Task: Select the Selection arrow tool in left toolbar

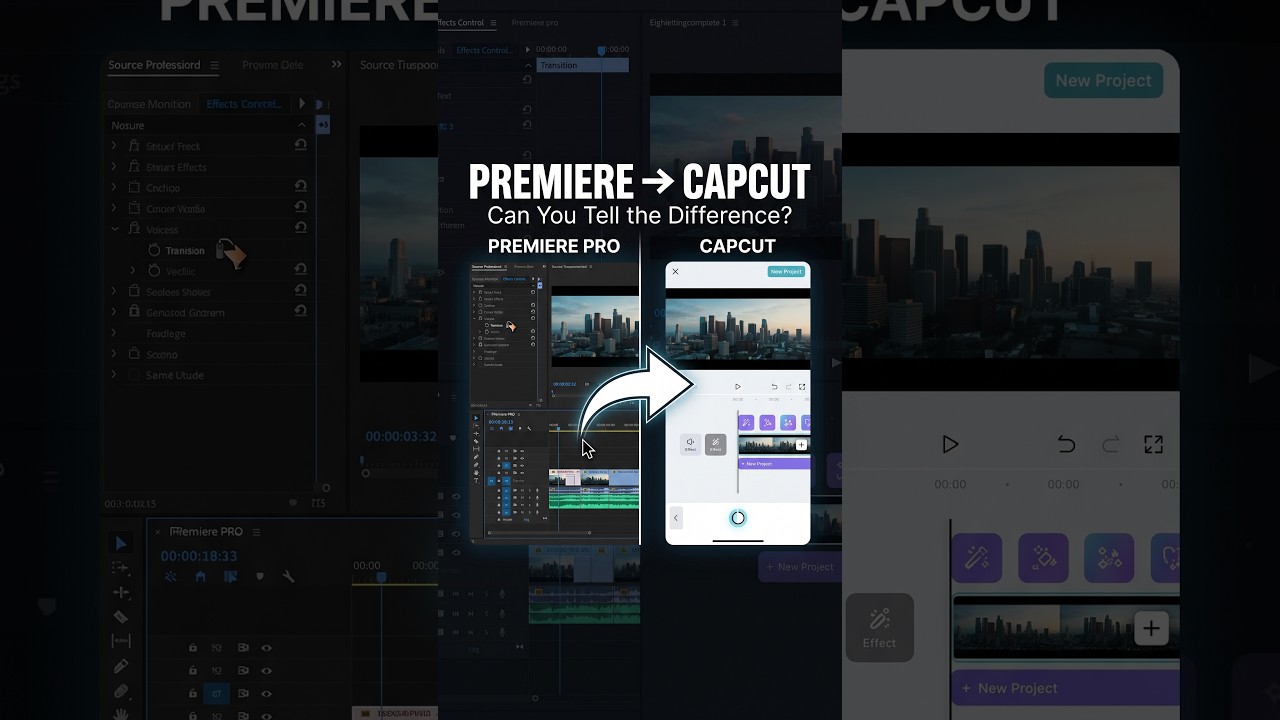Action: (120, 543)
